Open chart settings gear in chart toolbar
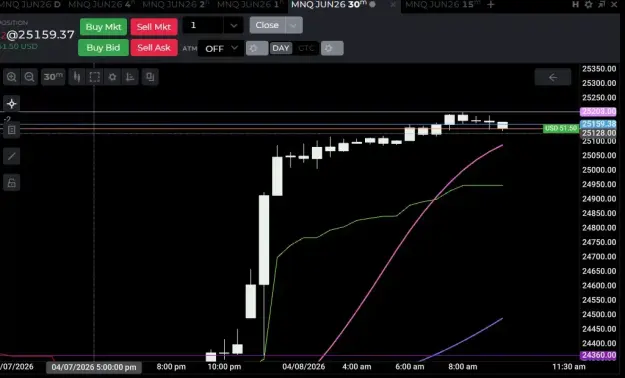 112,77
